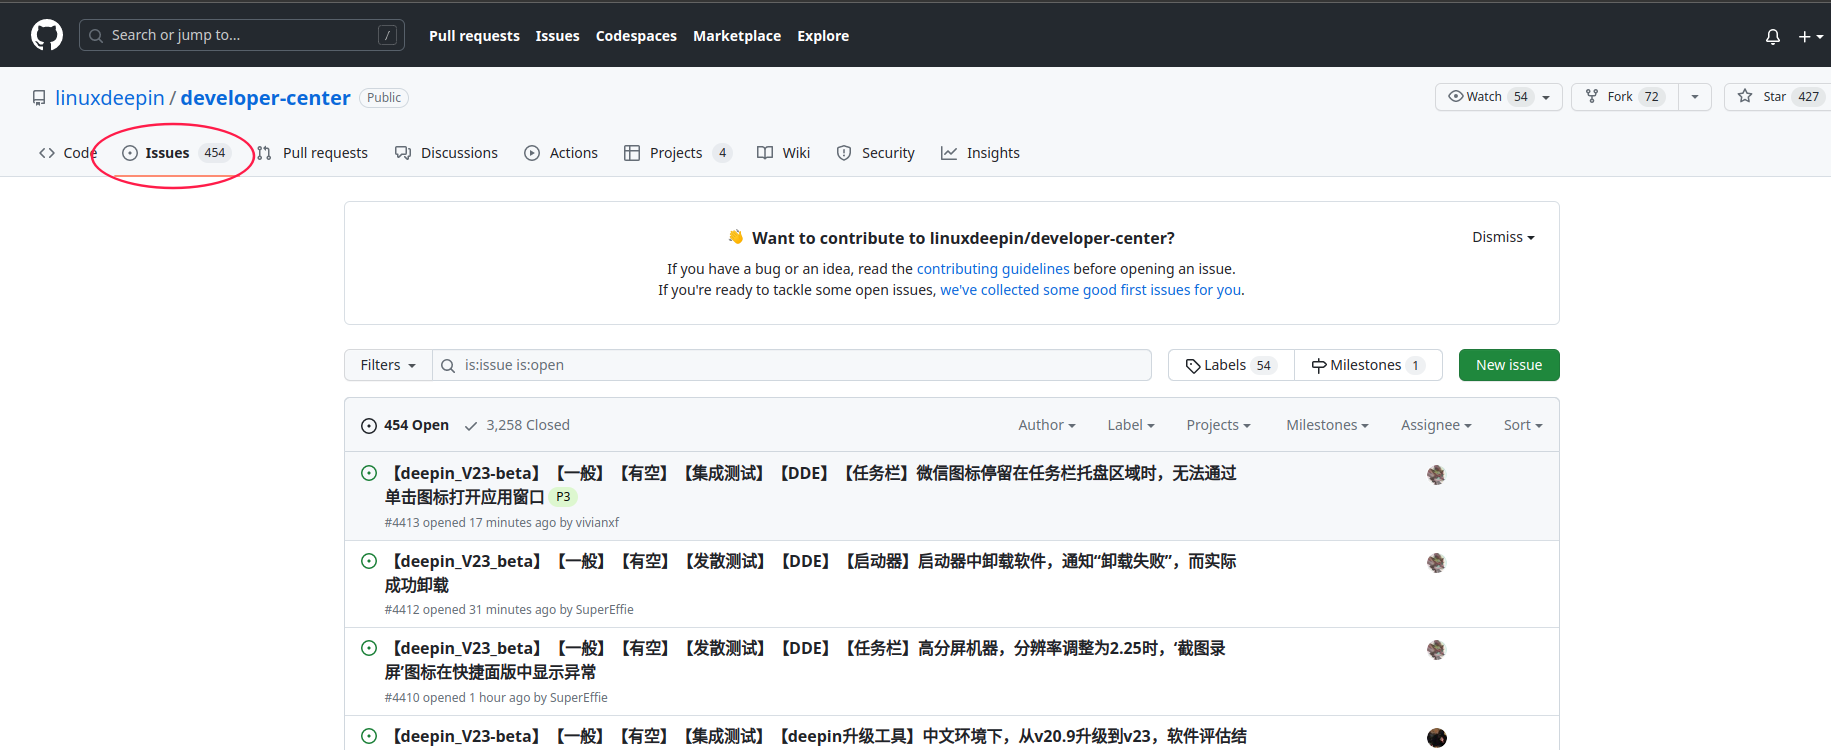This screenshot has width=1831, height=750.
Task: Star the repository
Action: point(1776,97)
